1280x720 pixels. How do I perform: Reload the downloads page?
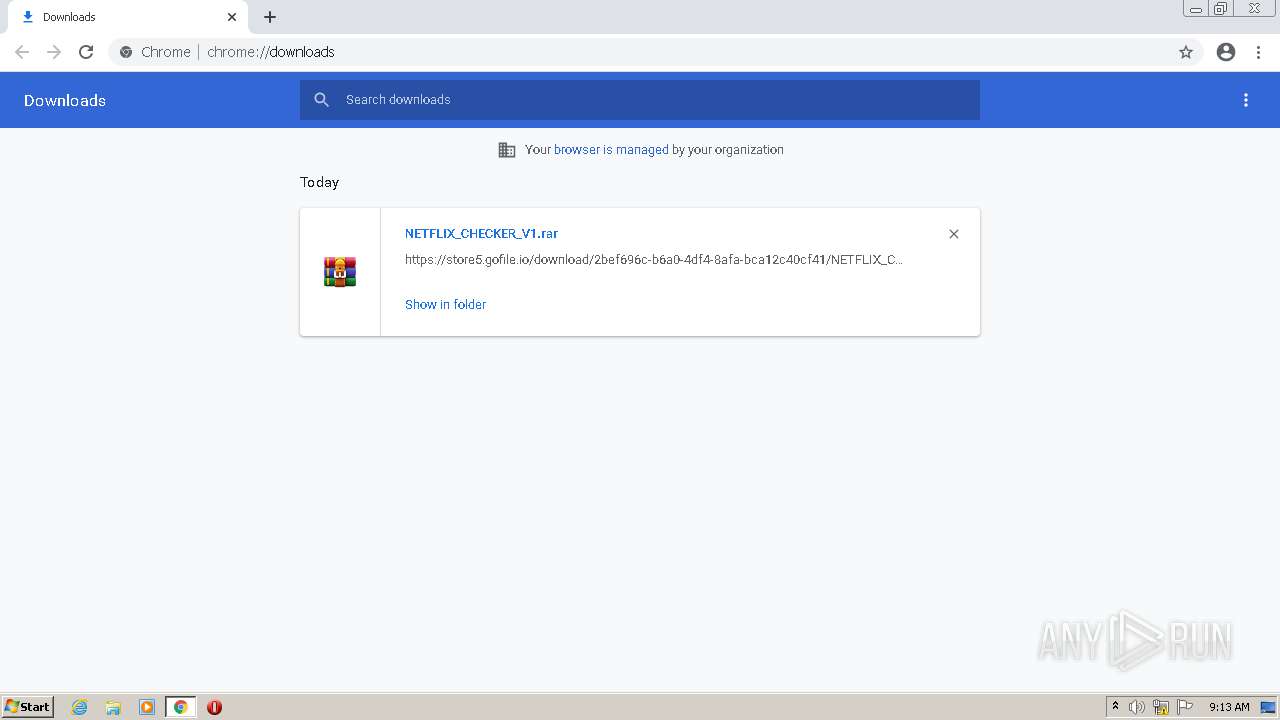point(86,52)
